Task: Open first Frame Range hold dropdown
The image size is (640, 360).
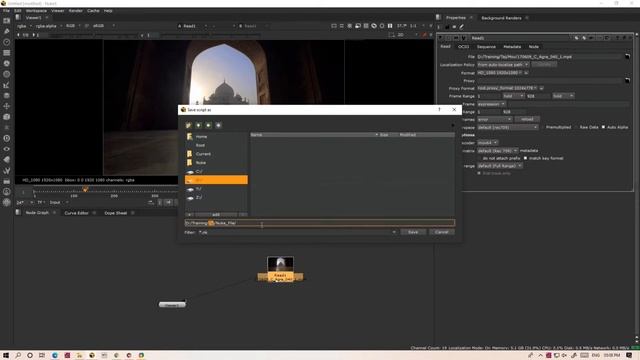Action: point(513,96)
